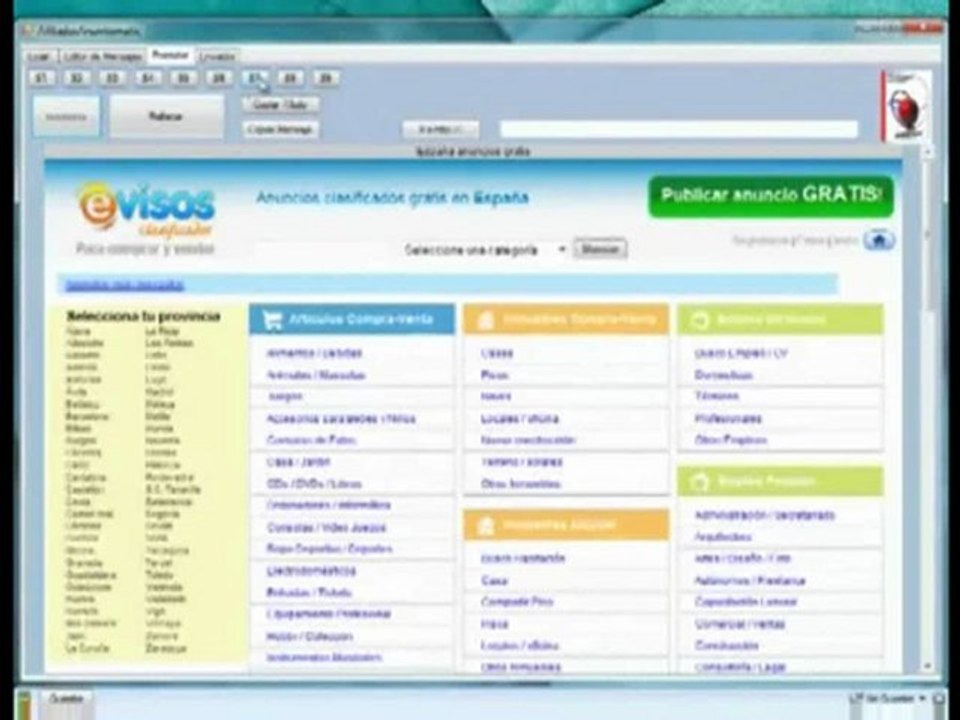Viewport: 960px width, 720px height.
Task: Switch to the Promotor tab
Action: click(170, 55)
